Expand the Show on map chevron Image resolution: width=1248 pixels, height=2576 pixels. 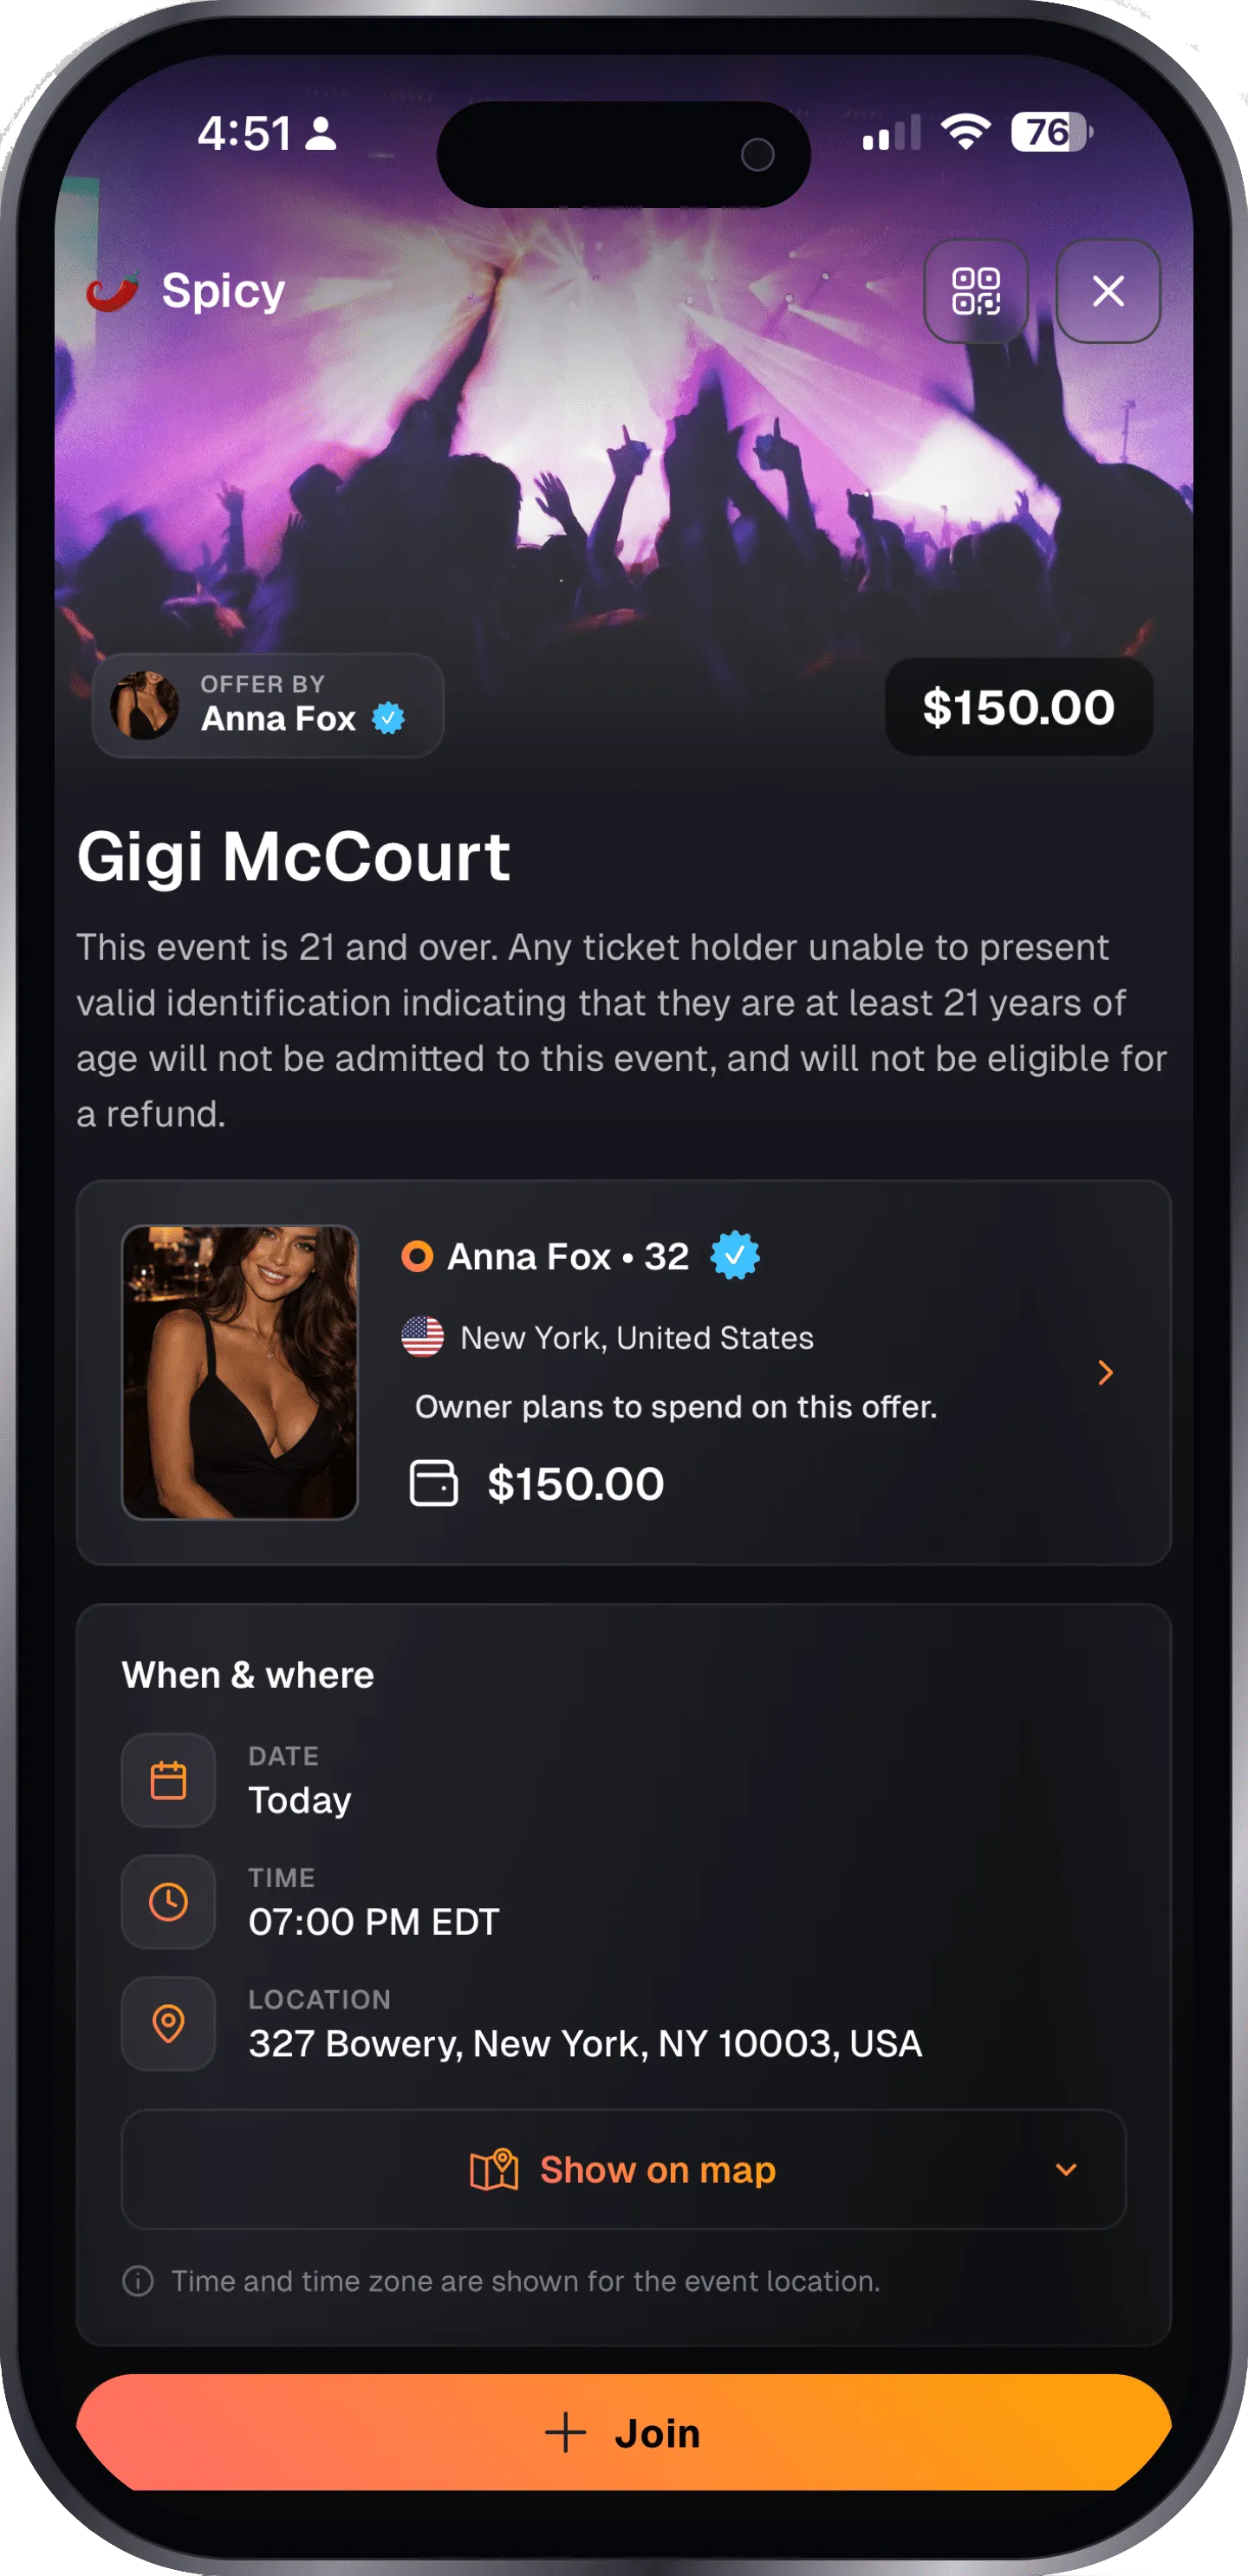[x=1066, y=2169]
